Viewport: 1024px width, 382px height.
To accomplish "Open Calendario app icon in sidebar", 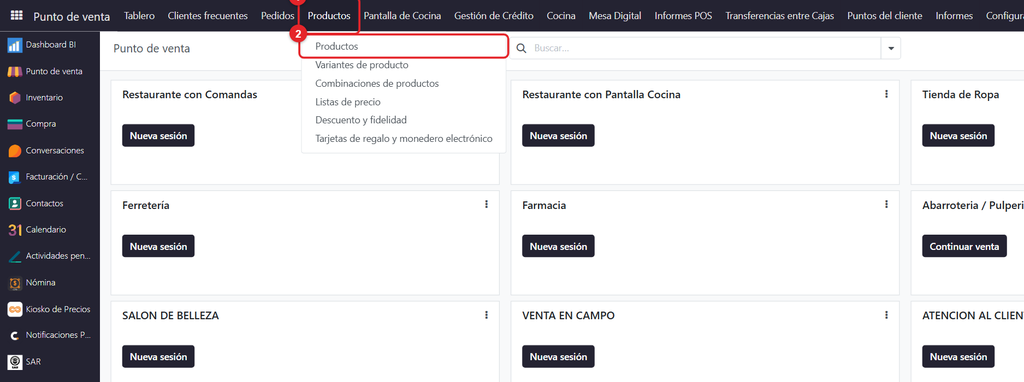I will [x=15, y=230].
